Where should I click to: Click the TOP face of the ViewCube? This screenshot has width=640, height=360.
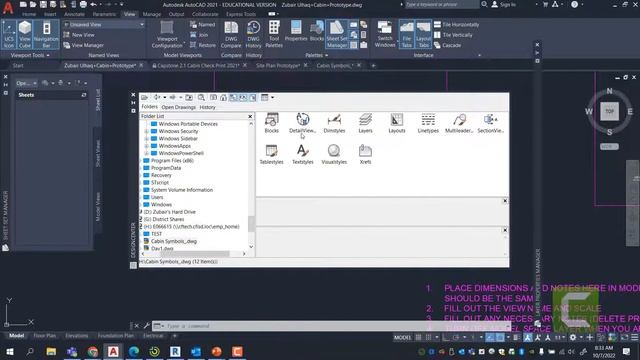tap(609, 111)
